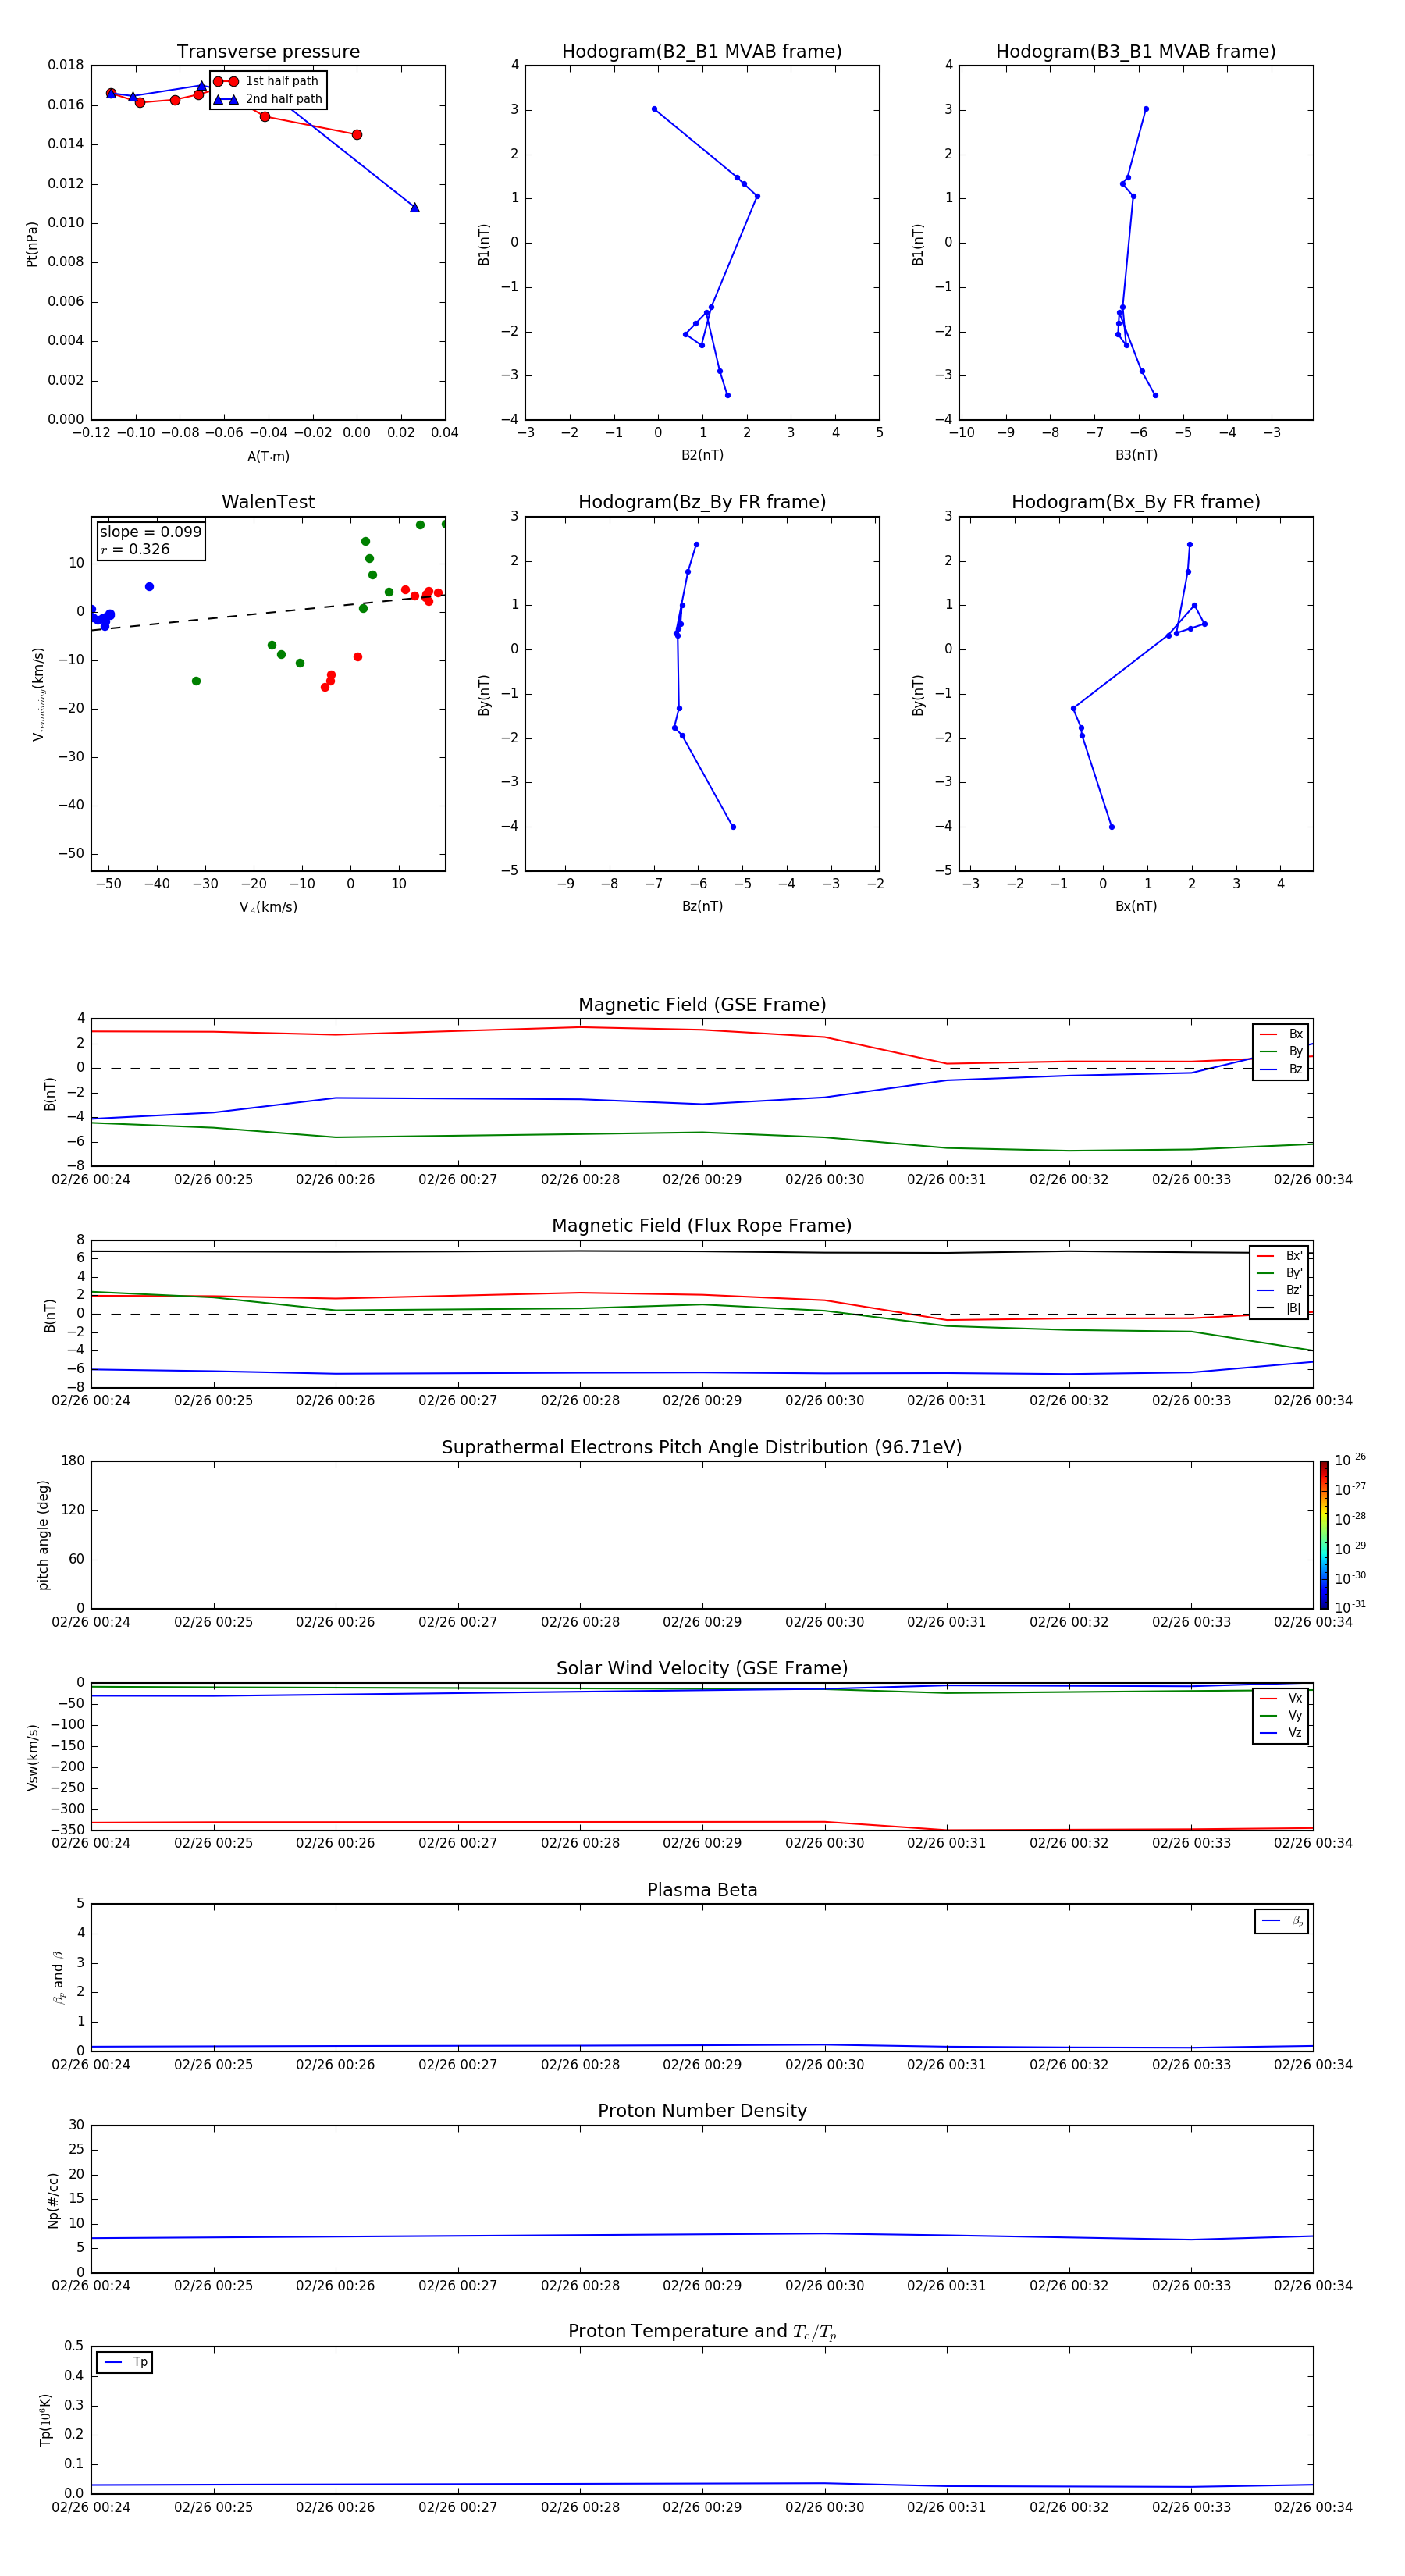Click the 'Hodogram(B3_B1 MVAB frame)' title

(1135, 51)
